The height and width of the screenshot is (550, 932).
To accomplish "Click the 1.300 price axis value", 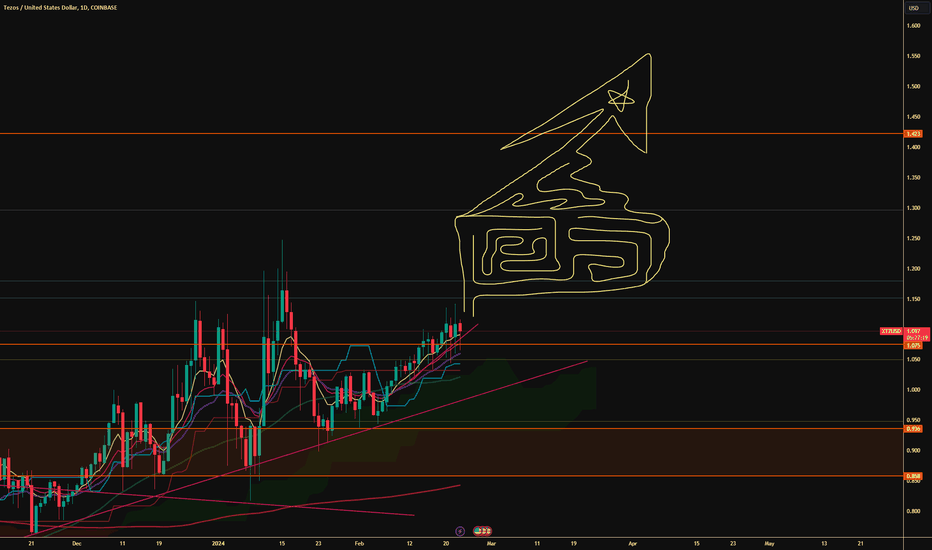I will 913,208.
